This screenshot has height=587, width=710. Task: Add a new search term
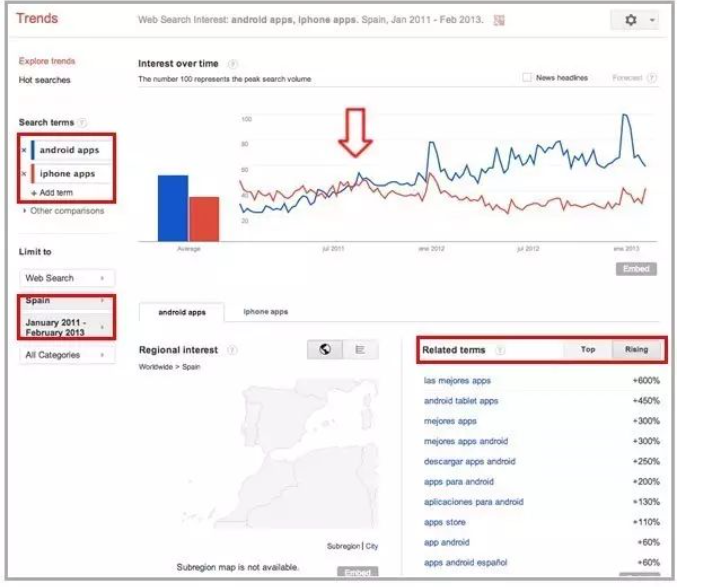pyautogui.click(x=52, y=192)
